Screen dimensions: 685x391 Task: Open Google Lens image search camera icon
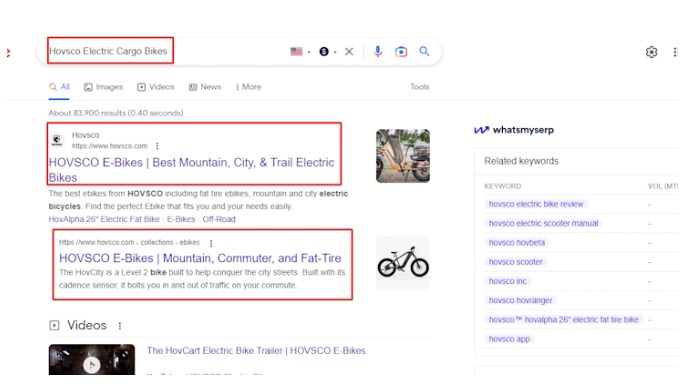(401, 52)
